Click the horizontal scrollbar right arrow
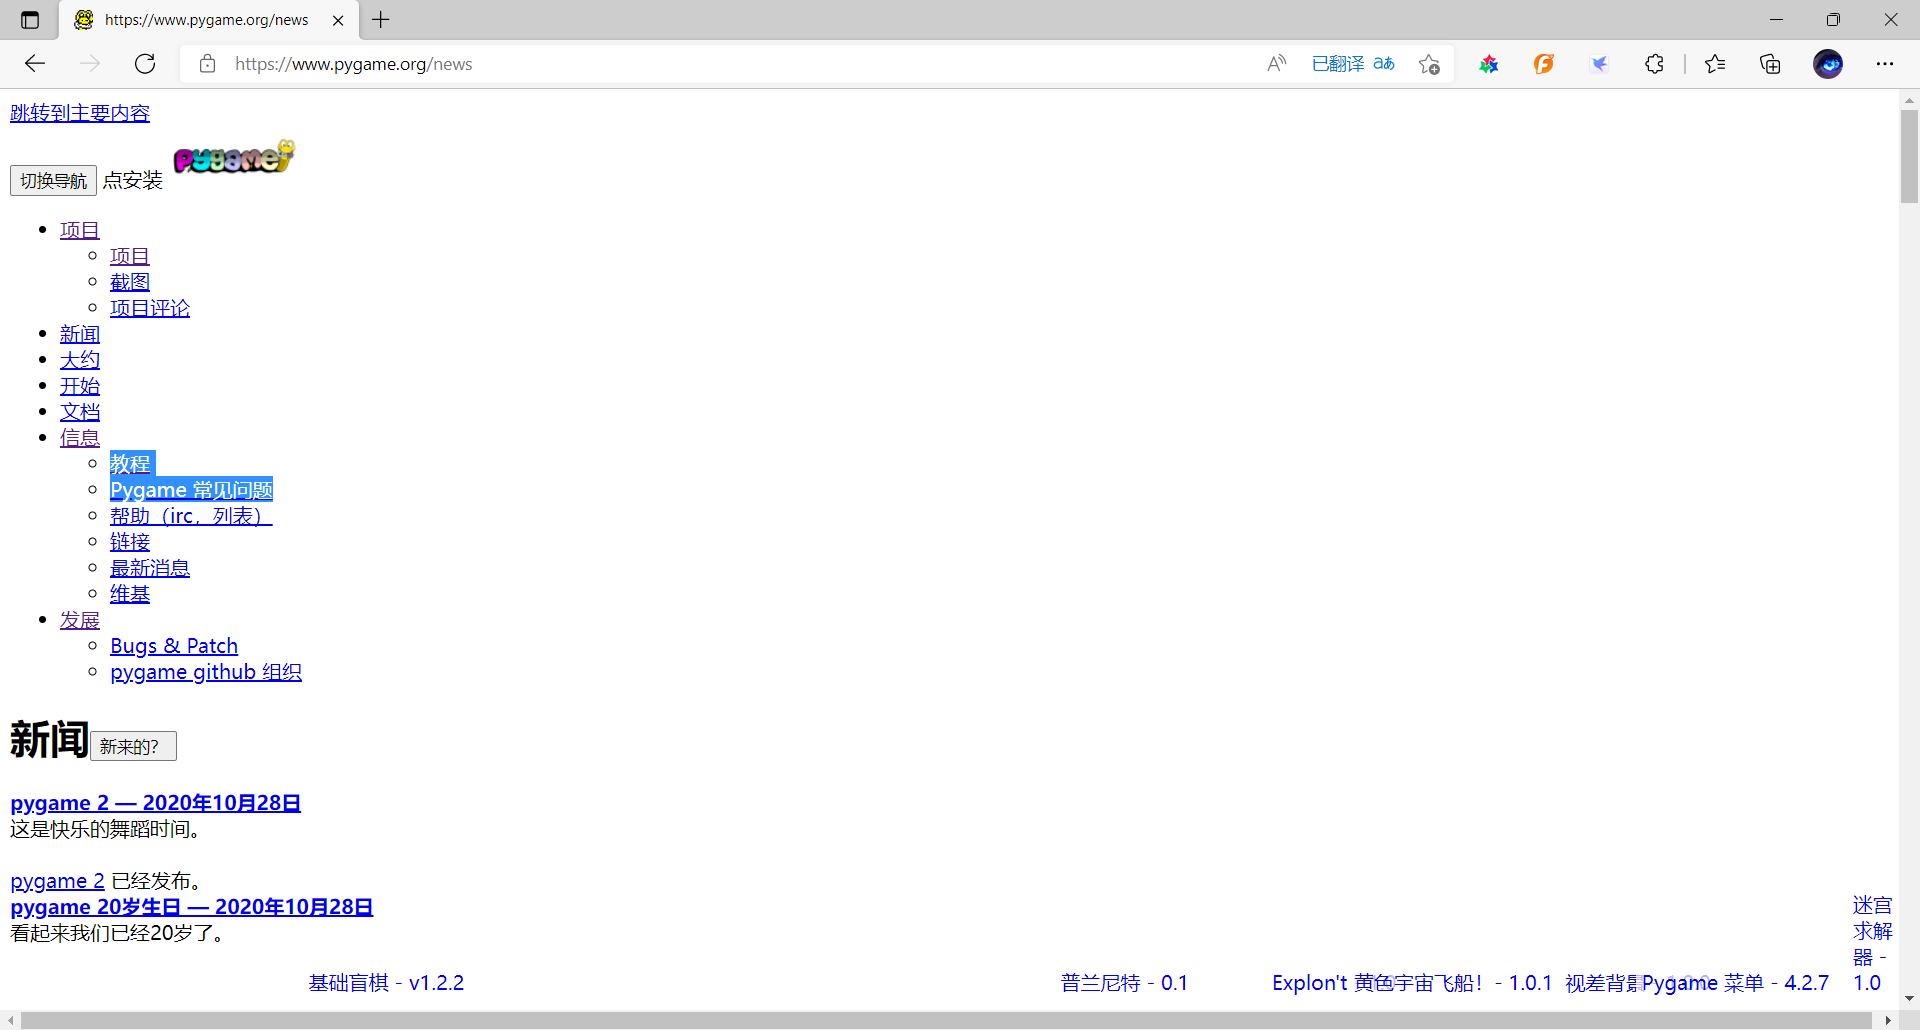Image resolution: width=1920 pixels, height=1030 pixels. tap(1888, 1020)
